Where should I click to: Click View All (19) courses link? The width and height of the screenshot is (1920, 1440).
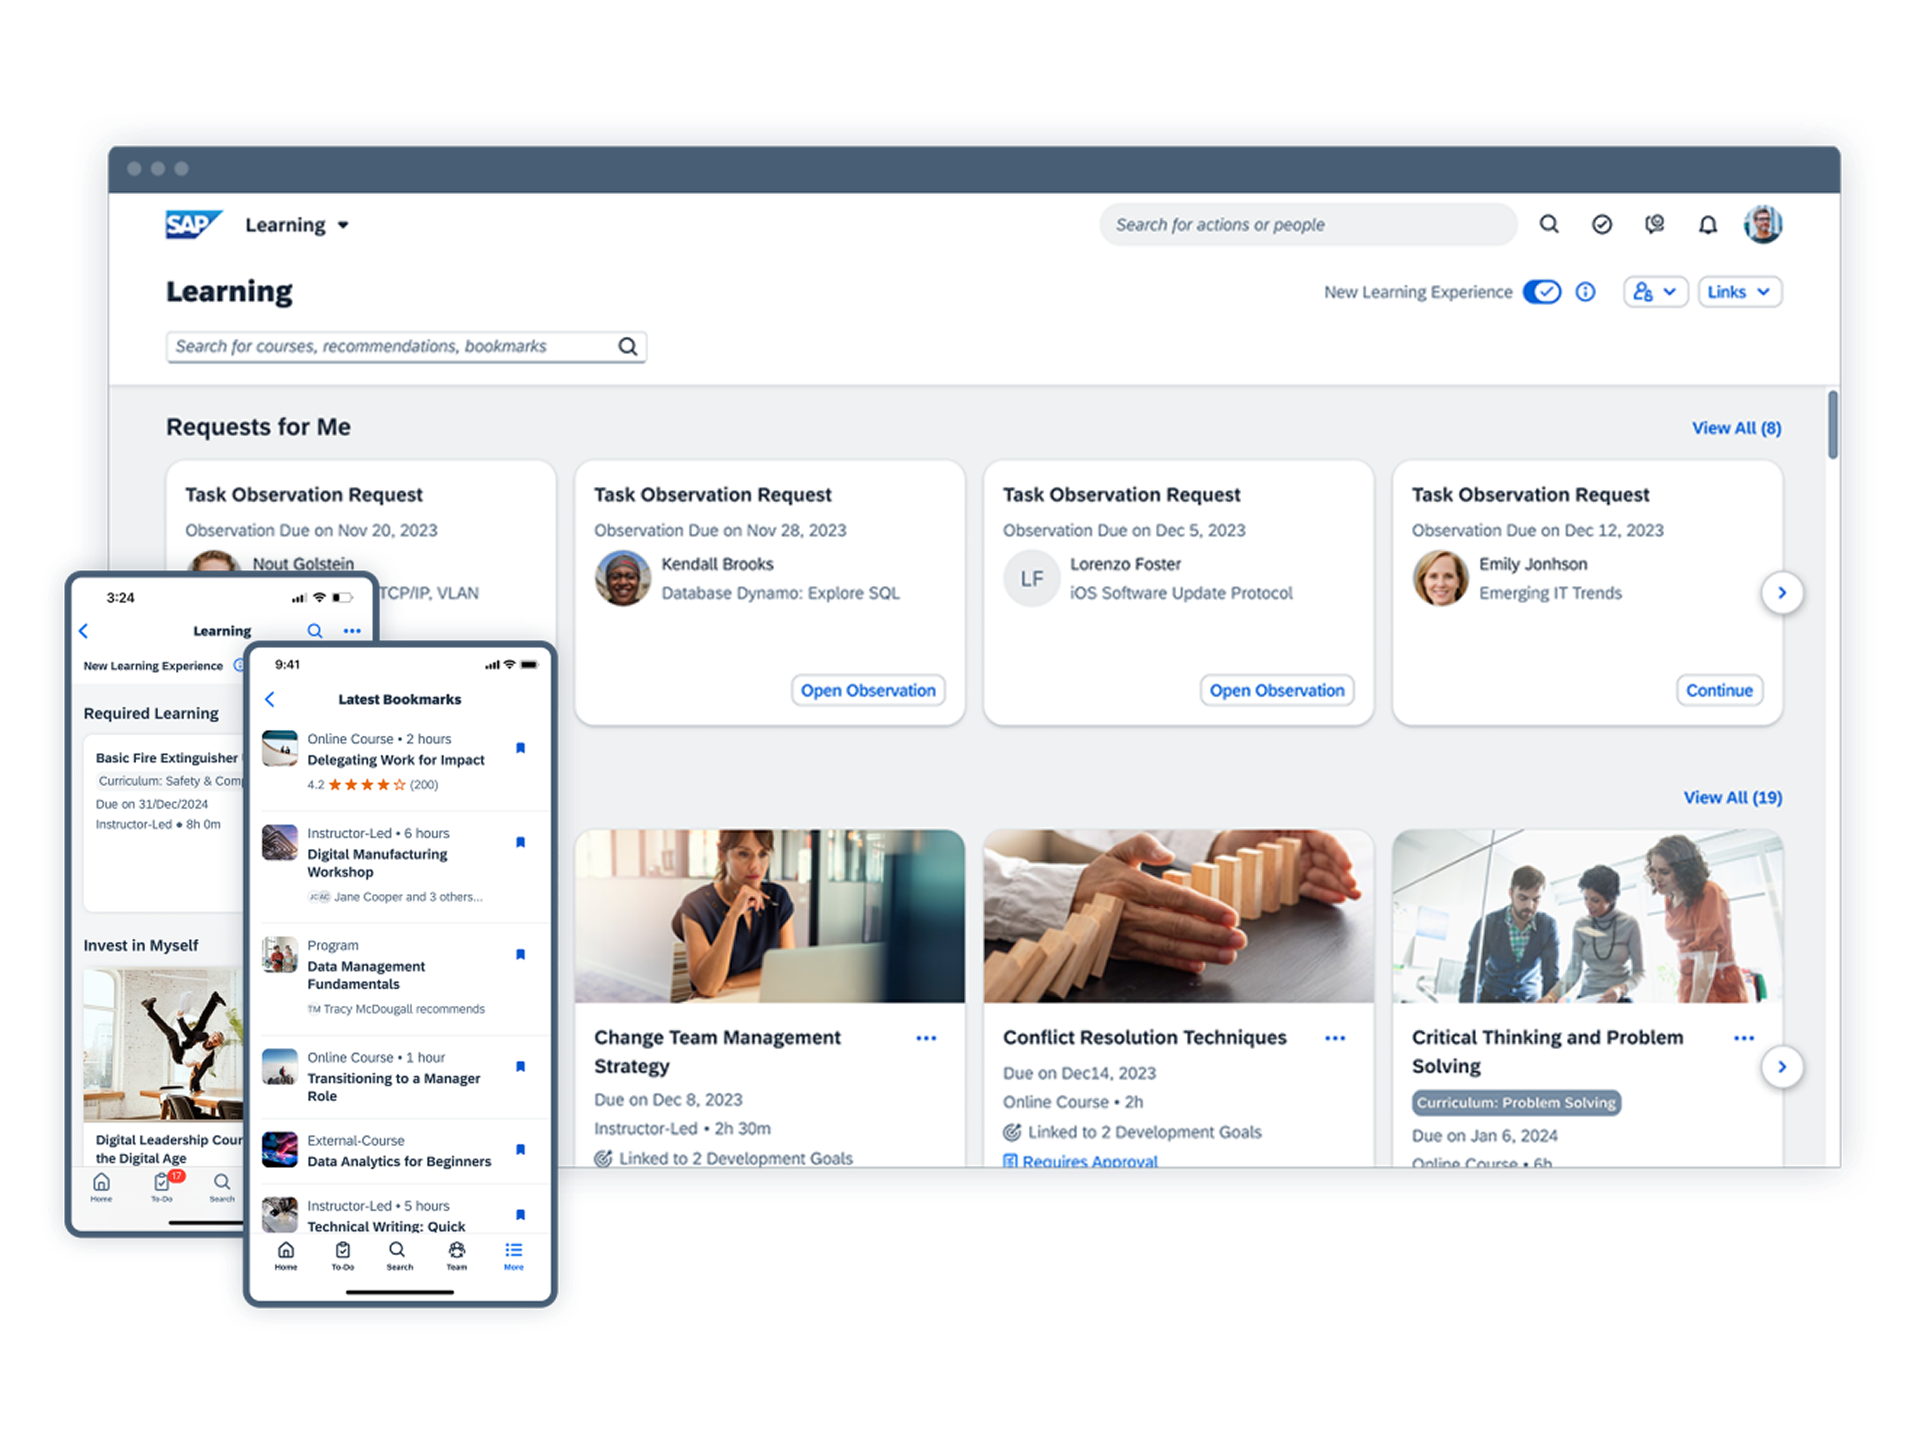click(1732, 798)
